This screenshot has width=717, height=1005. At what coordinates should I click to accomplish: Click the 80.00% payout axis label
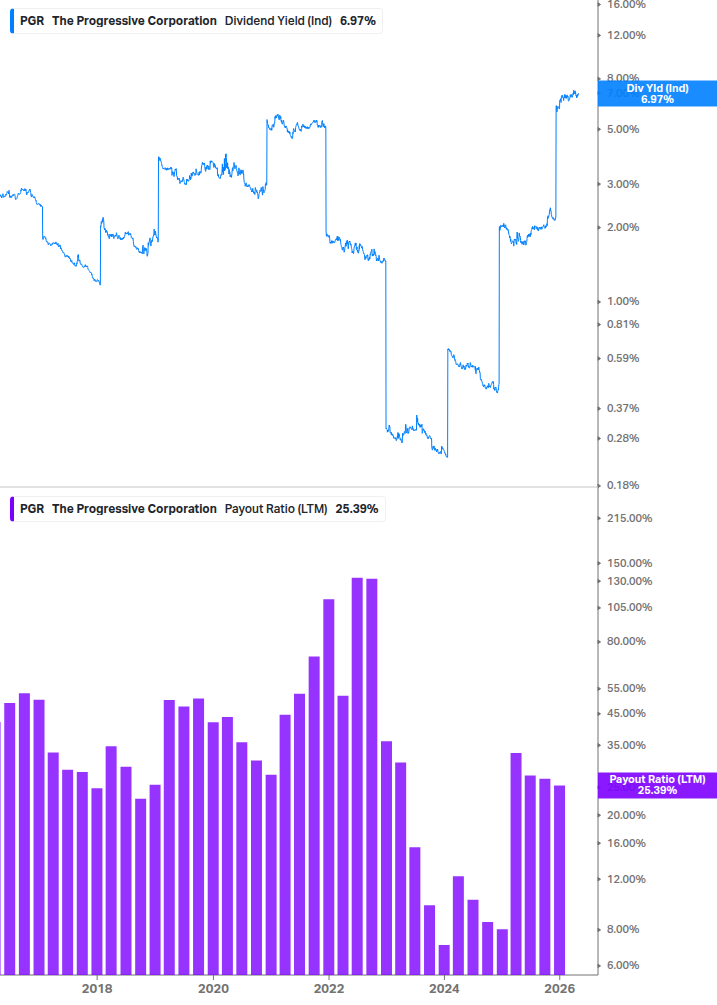pos(626,642)
